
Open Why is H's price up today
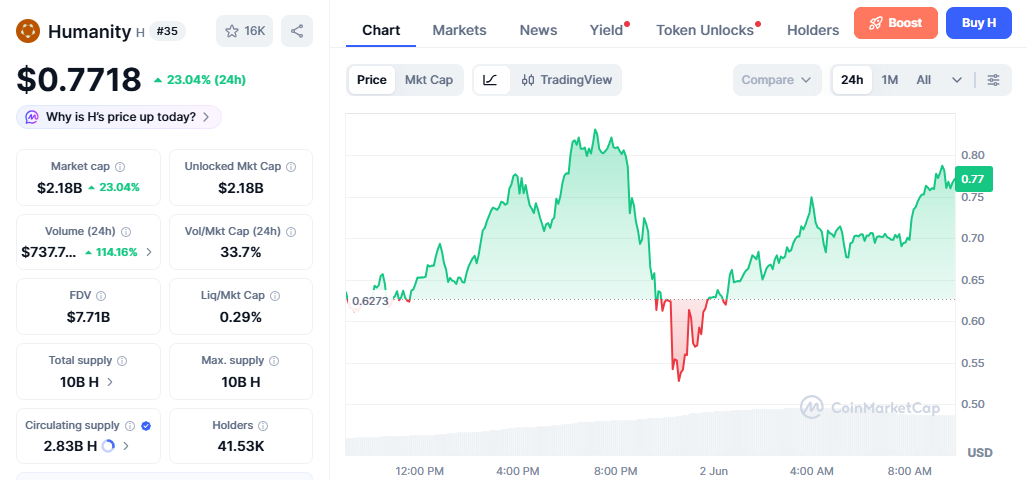tap(119, 117)
